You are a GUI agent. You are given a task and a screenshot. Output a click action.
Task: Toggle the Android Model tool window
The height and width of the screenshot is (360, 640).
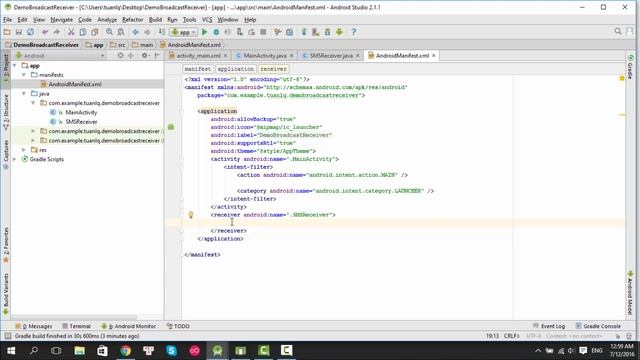pos(630,292)
